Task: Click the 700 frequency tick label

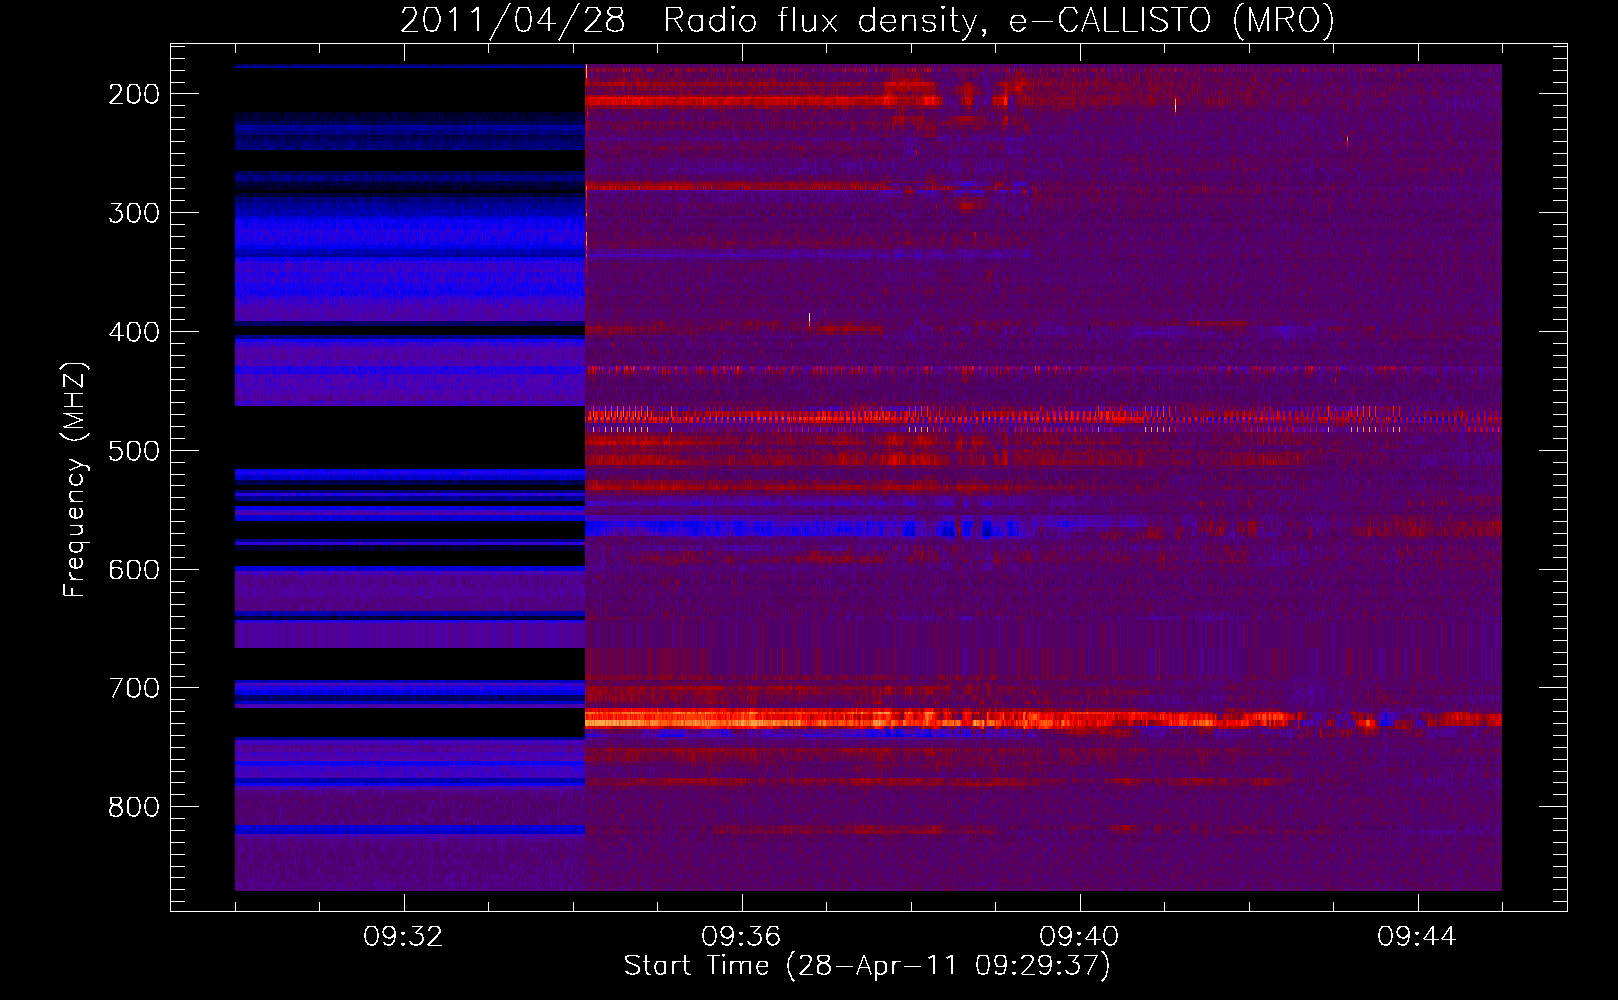Action: (x=134, y=689)
